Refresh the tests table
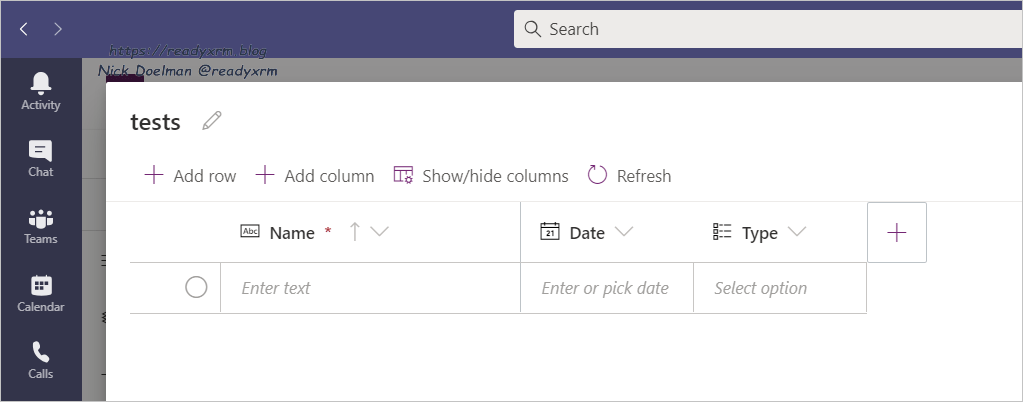 [629, 176]
